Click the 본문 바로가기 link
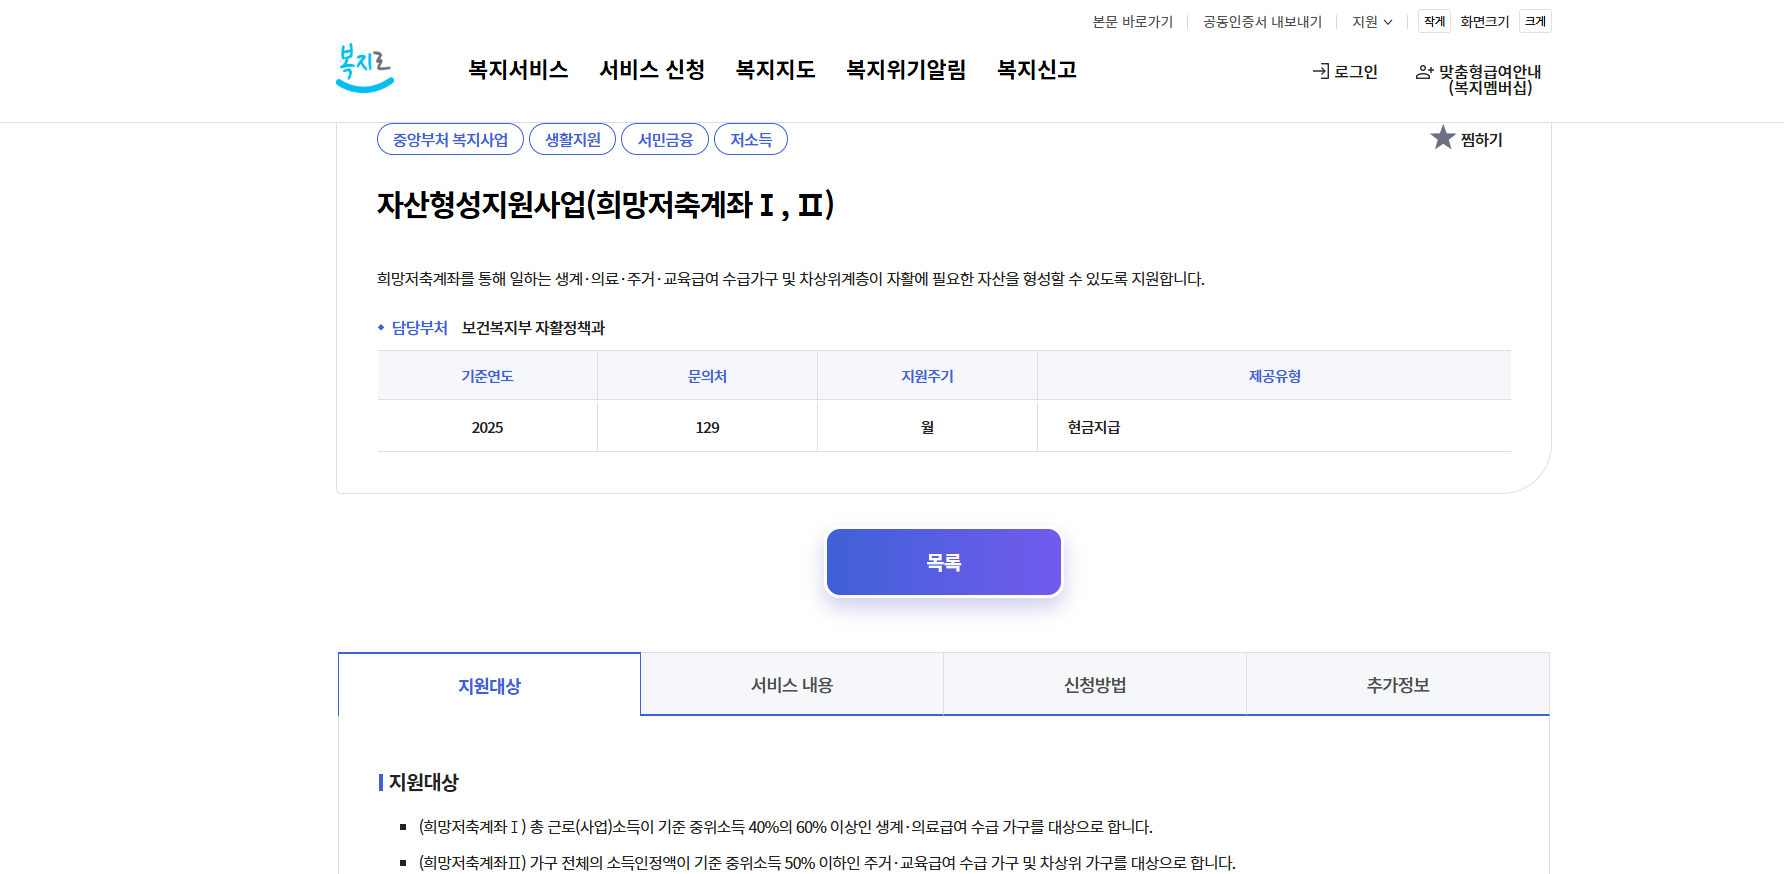The width and height of the screenshot is (1784, 874). (1133, 22)
